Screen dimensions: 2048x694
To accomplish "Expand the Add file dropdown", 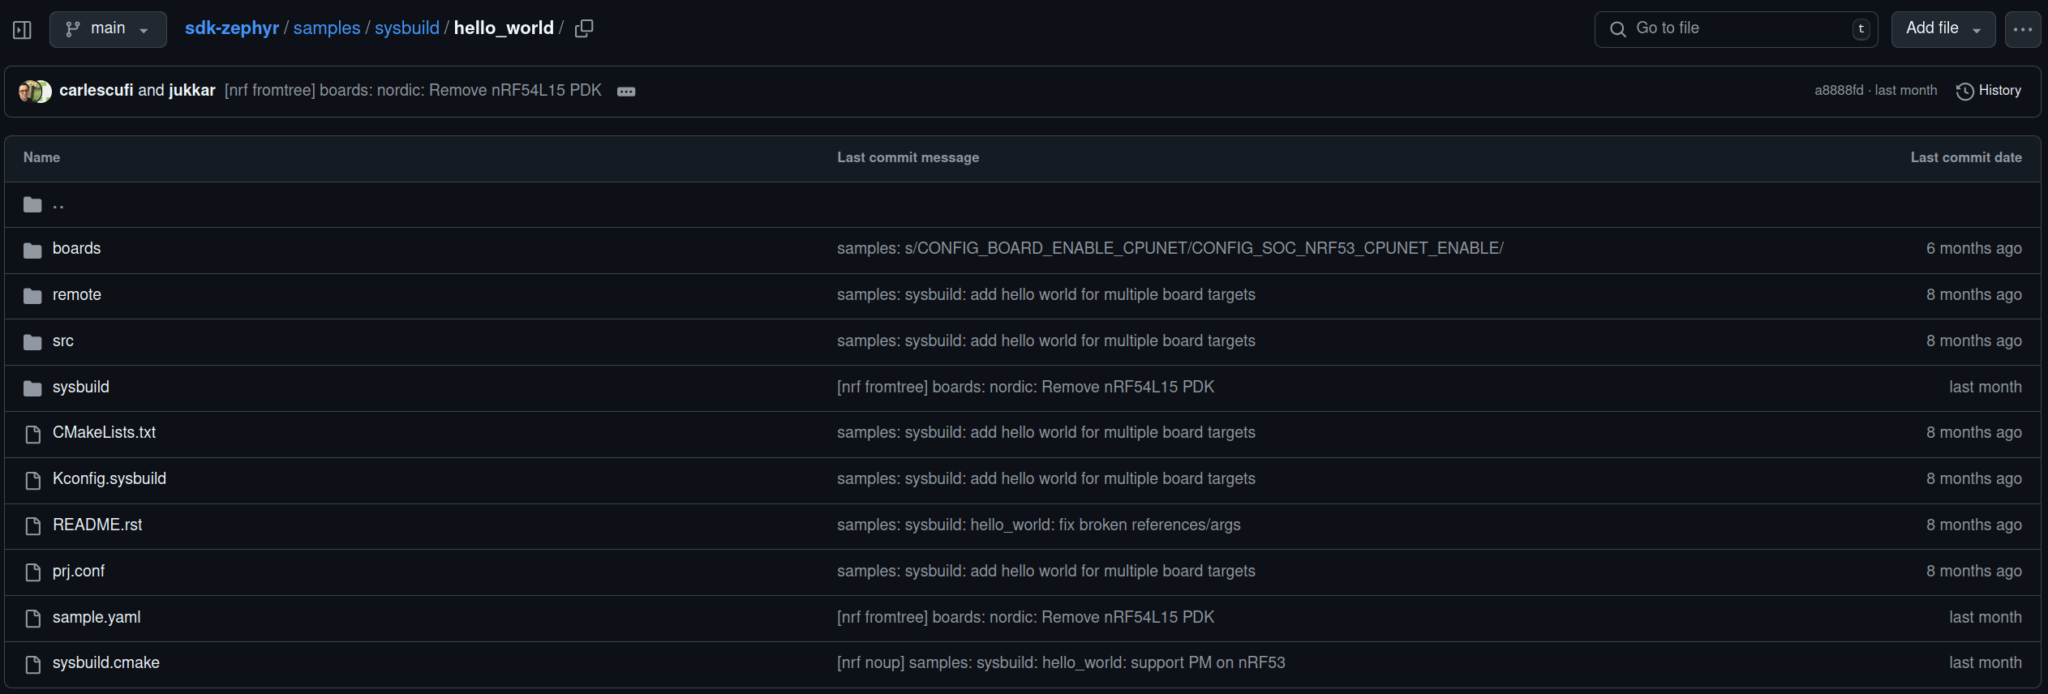I will coord(1942,29).
